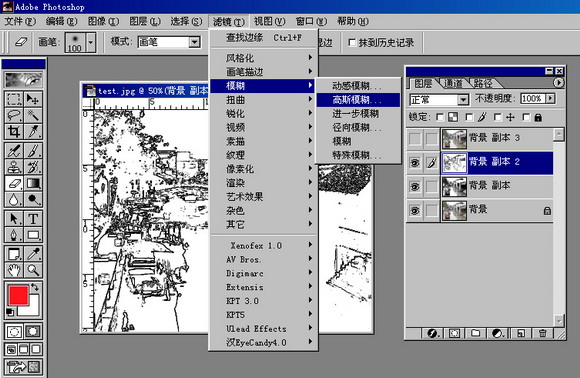Image resolution: width=580 pixels, height=378 pixels.
Task: Expand the 风格化 filter submenu
Action: (x=264, y=58)
